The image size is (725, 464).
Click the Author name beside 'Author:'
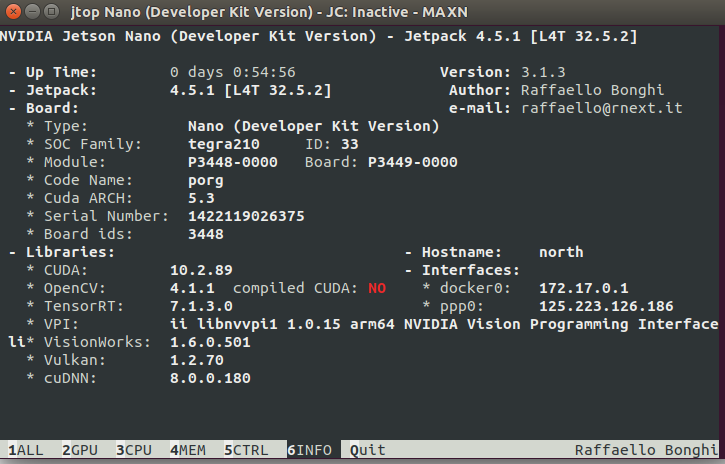(x=593, y=90)
